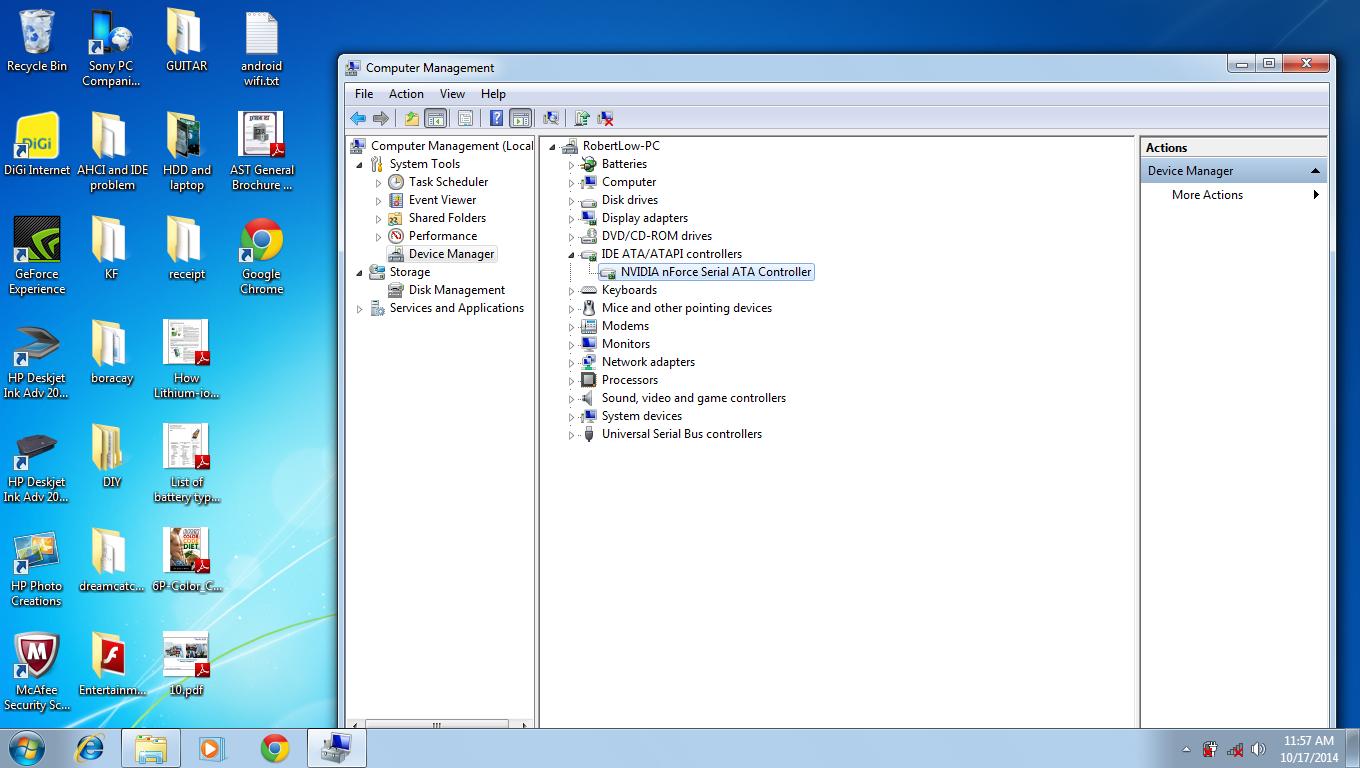Expand the Disk drives category

tap(572, 200)
